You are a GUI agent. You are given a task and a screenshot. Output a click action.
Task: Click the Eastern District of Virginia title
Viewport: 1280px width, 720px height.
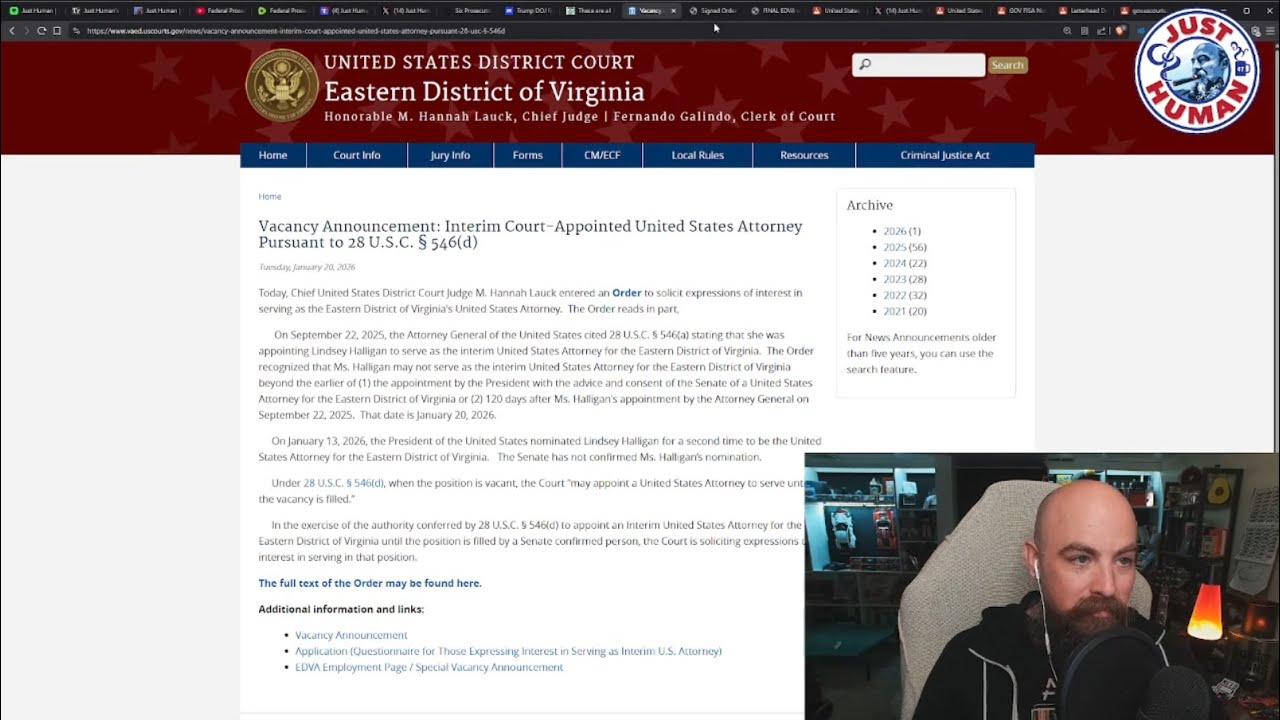tap(484, 92)
